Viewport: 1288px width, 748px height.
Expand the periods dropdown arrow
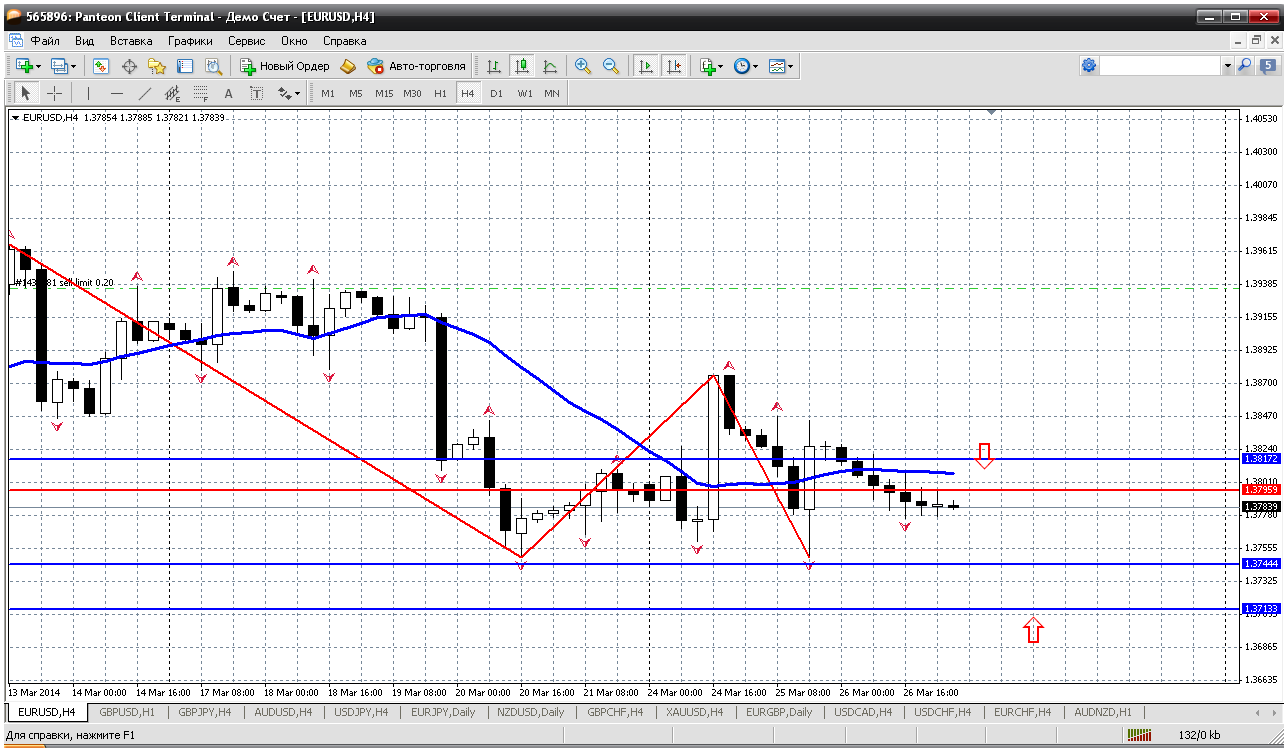(755, 66)
